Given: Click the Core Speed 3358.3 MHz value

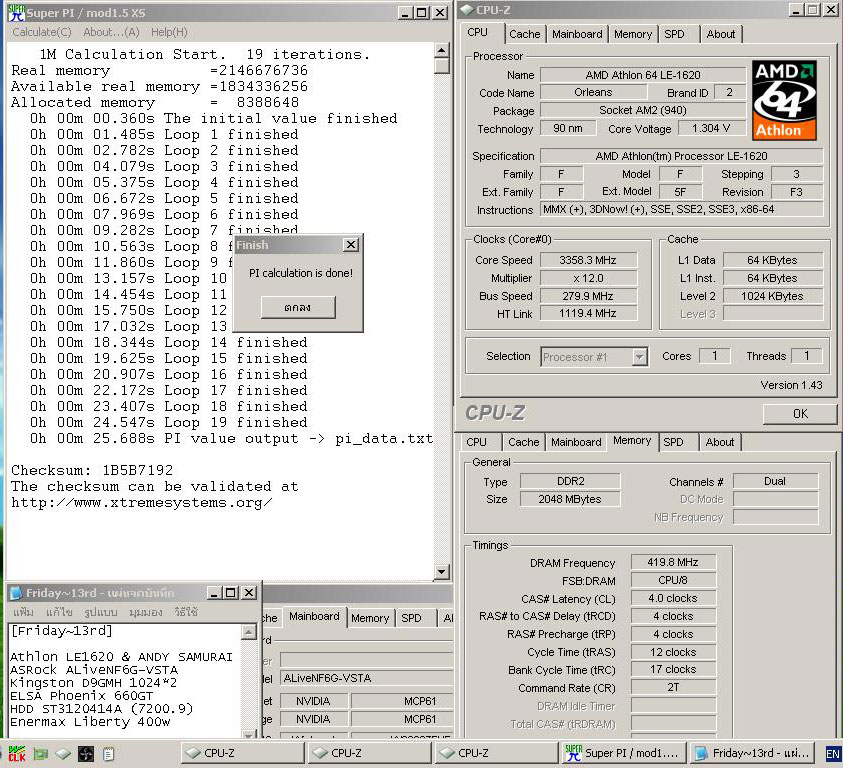Looking at the screenshot, I should pos(588,260).
